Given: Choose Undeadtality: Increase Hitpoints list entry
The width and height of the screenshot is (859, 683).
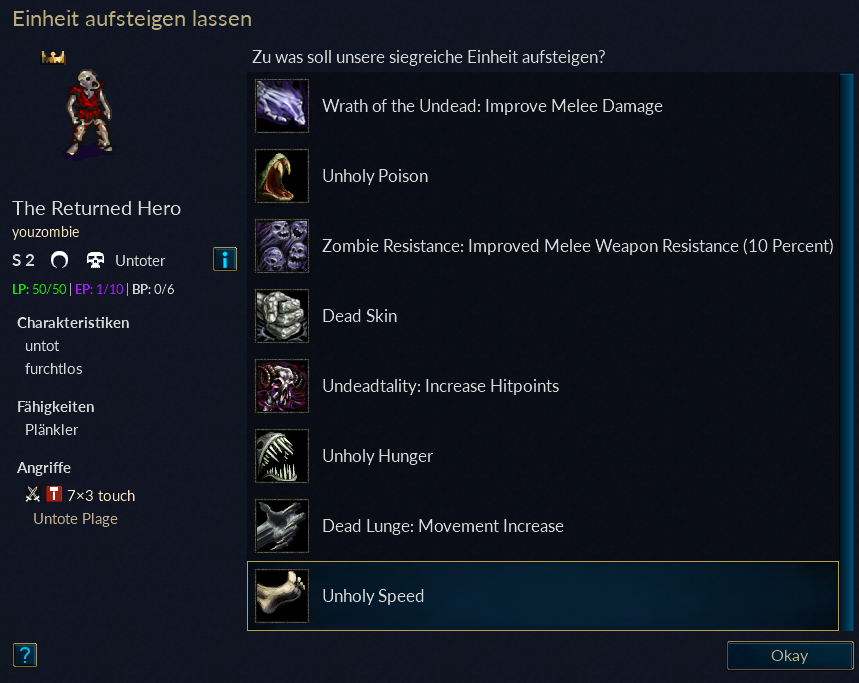Looking at the screenshot, I should [x=543, y=386].
